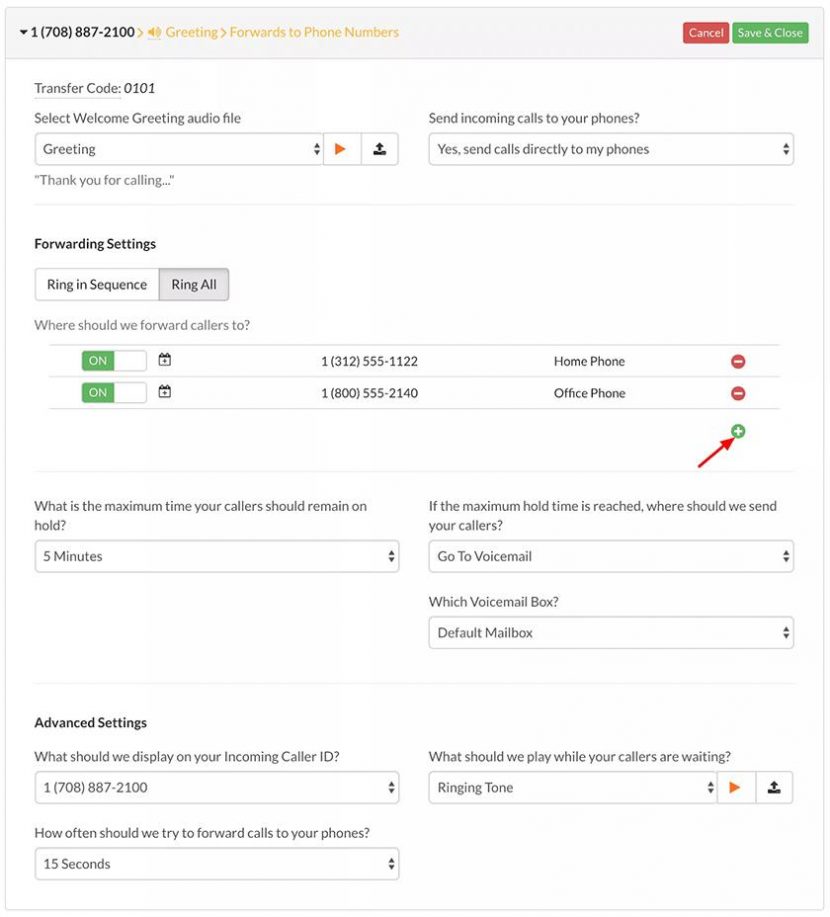Play the selected Greeting audio file
The width and height of the screenshot is (830, 917).
pos(340,148)
